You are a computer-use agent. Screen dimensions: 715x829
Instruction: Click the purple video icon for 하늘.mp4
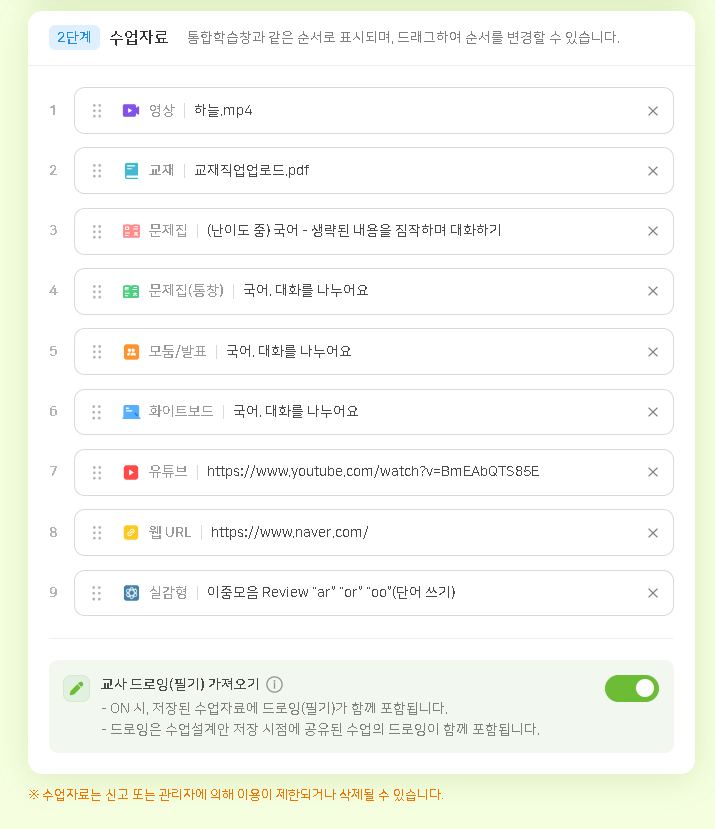coord(131,110)
